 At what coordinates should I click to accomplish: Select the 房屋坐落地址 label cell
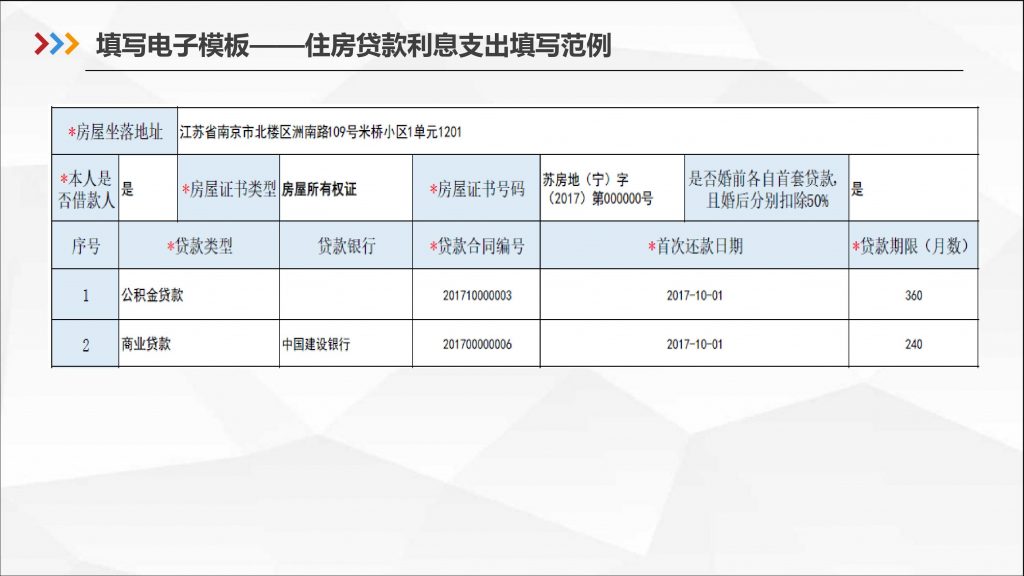114,131
